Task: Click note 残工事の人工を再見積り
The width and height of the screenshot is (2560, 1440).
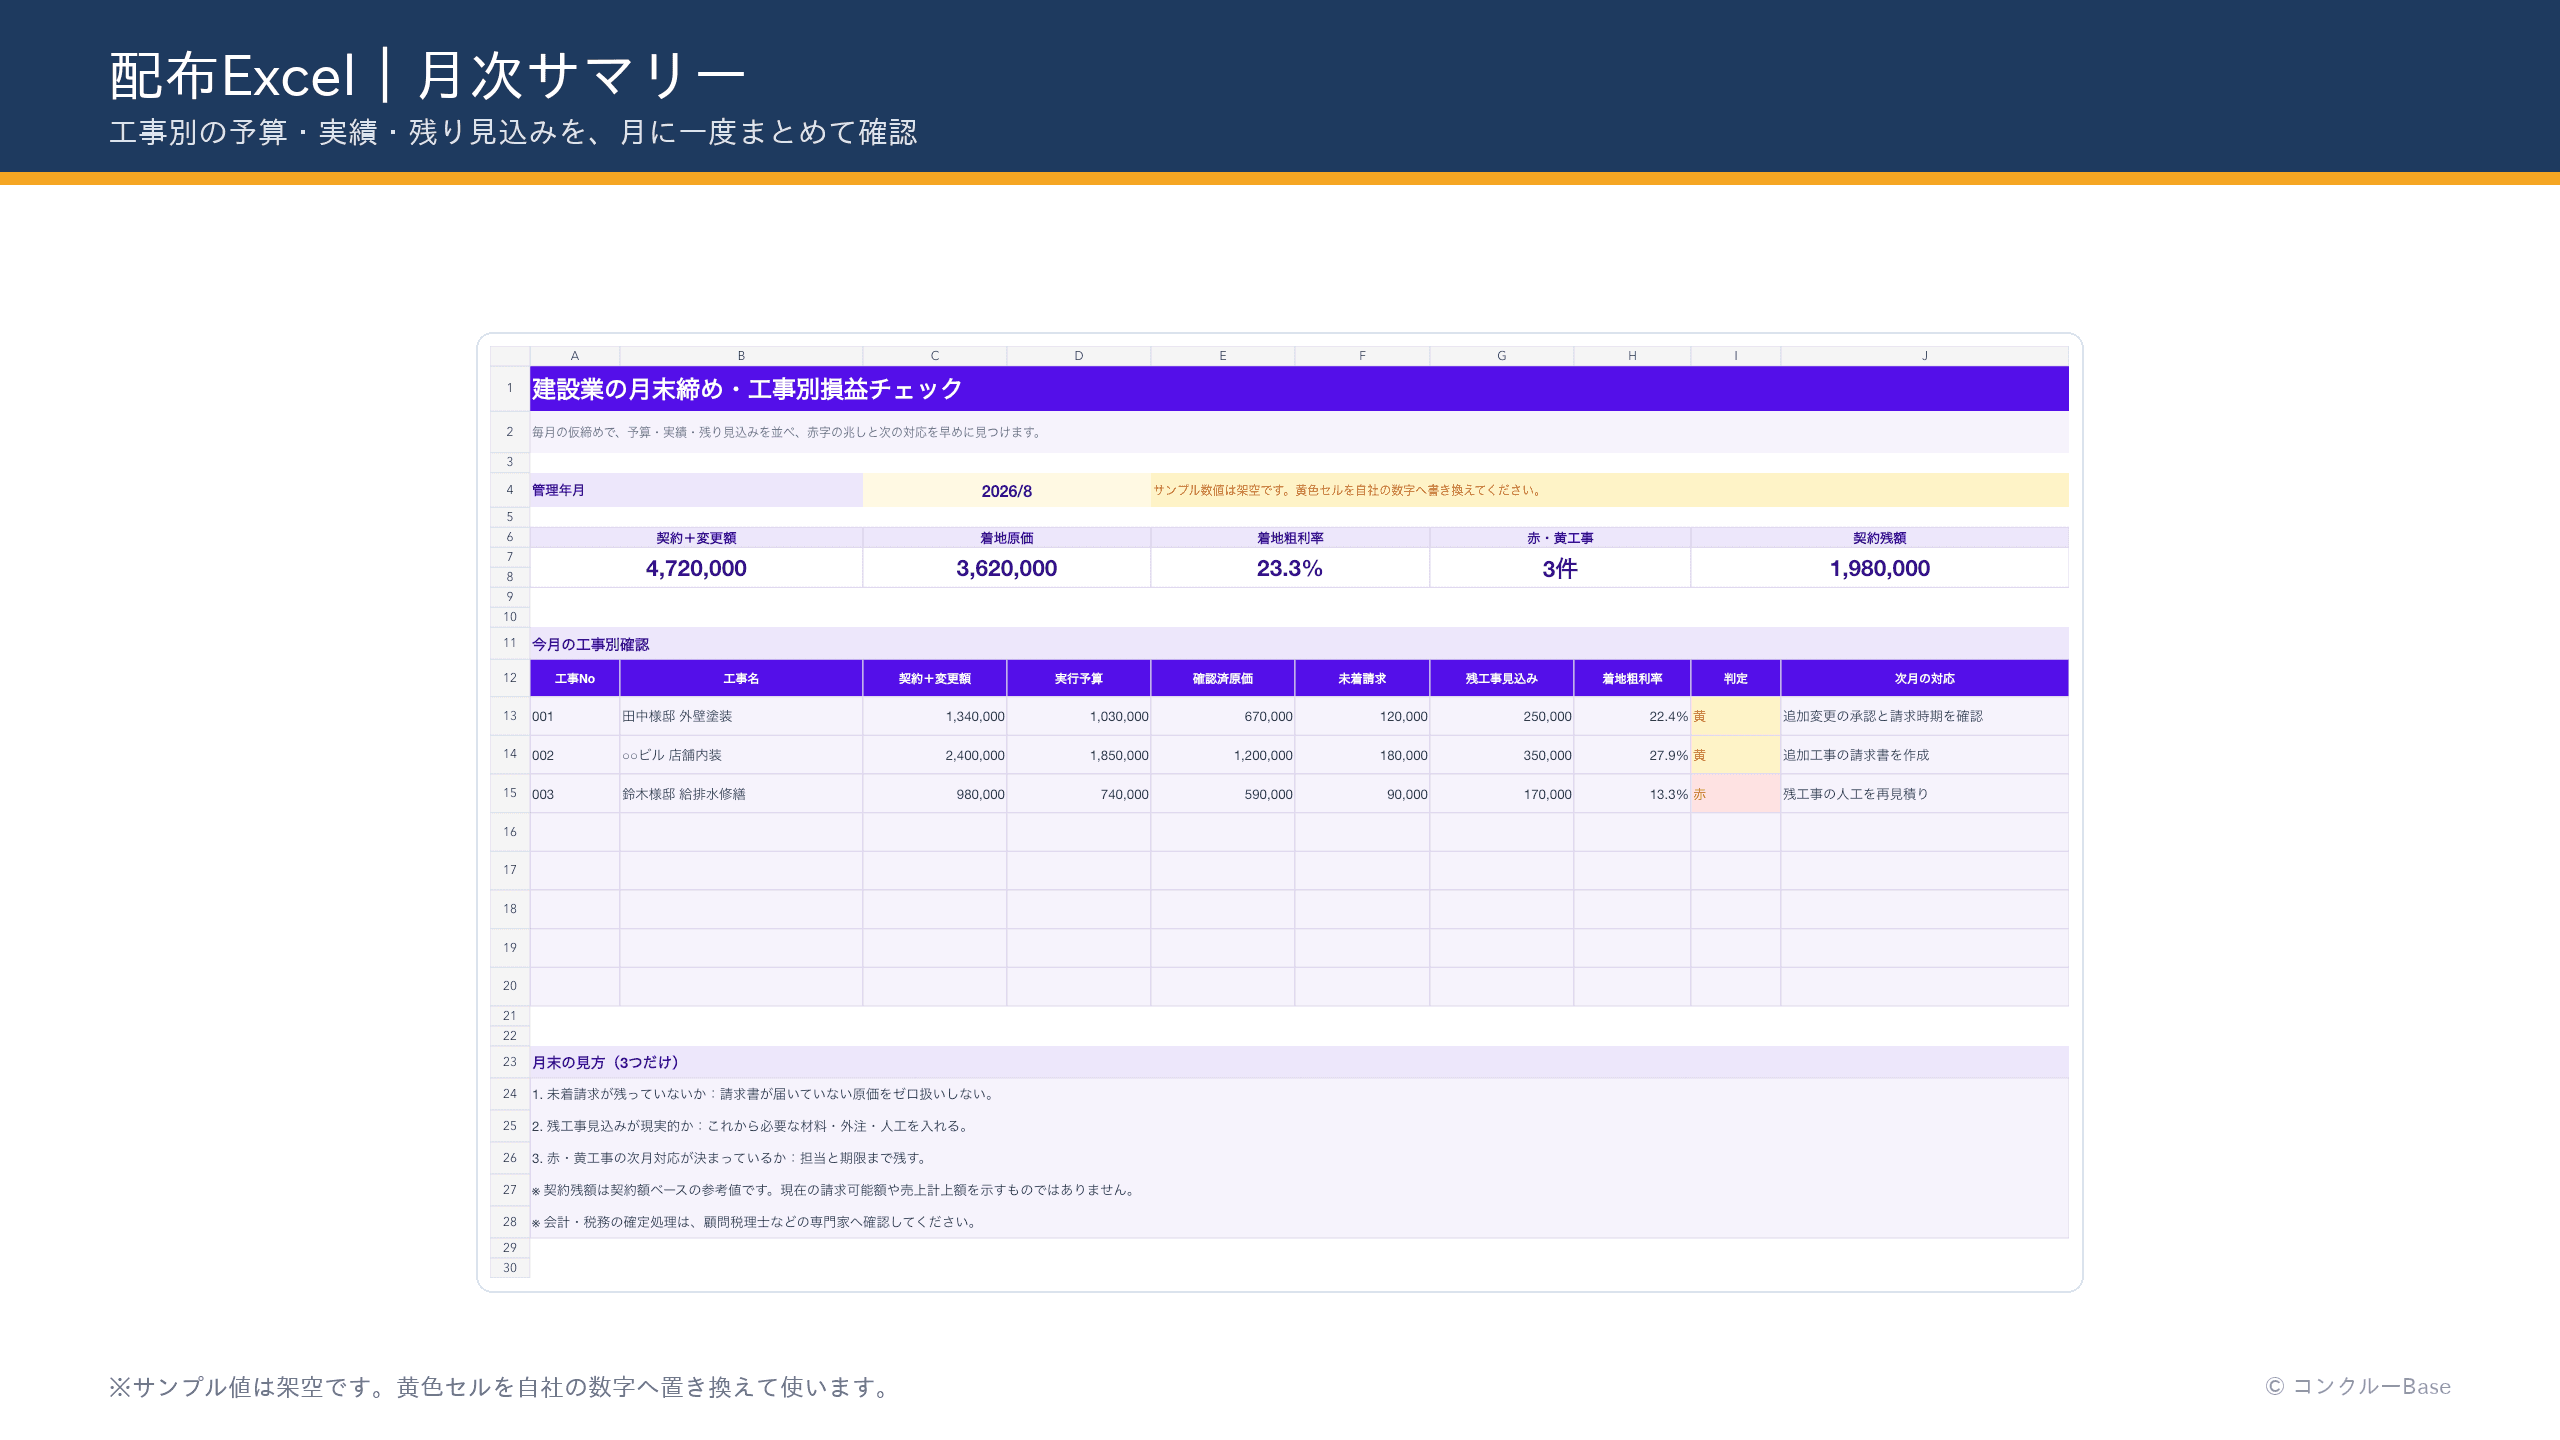Action: tap(1924, 794)
